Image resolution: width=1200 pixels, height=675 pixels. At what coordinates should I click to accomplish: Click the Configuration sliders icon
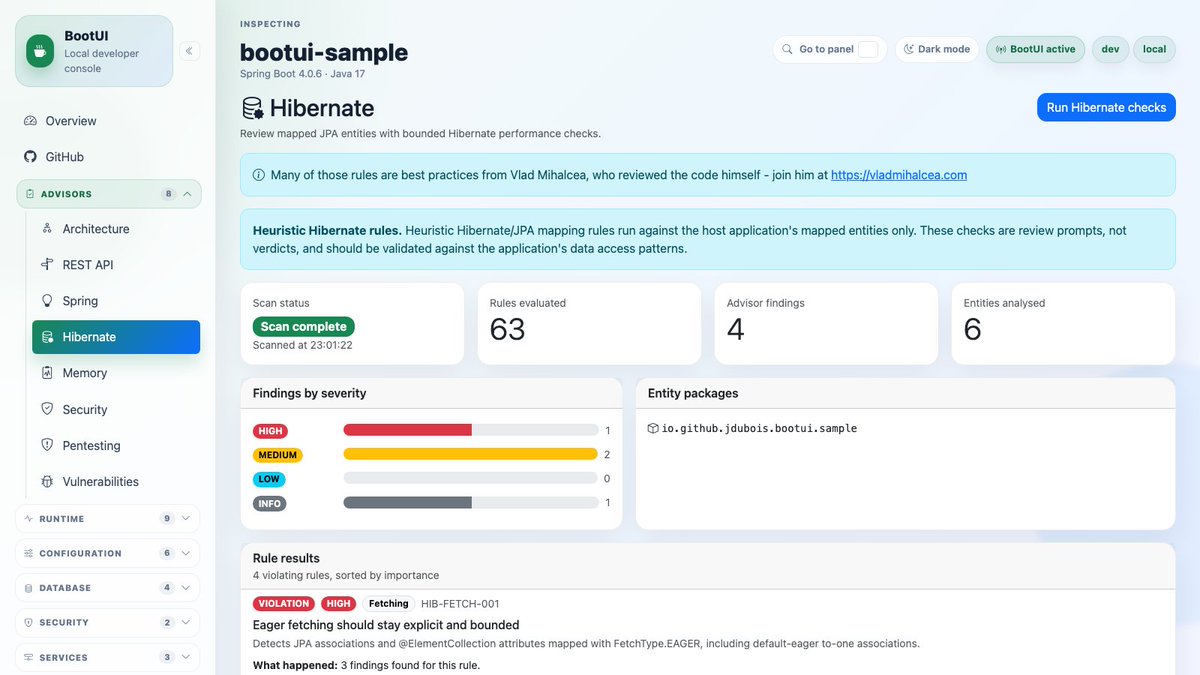(x=28, y=553)
